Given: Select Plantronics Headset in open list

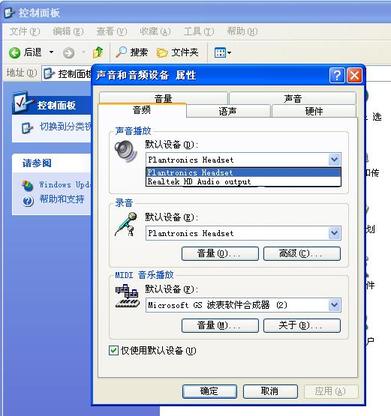Looking at the screenshot, I should [x=243, y=172].
